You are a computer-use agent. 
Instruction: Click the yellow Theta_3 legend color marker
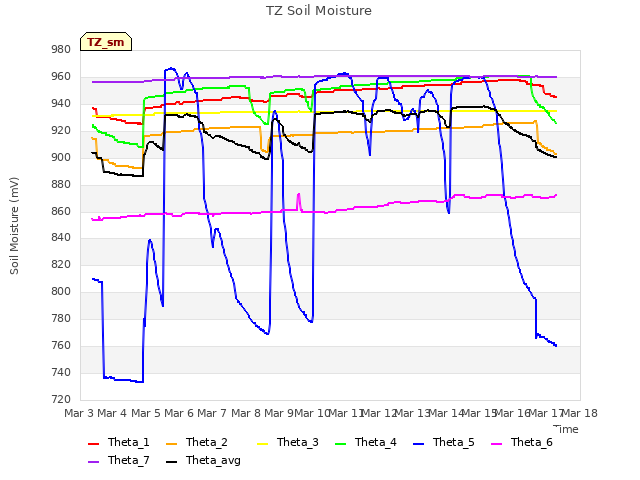262,444
